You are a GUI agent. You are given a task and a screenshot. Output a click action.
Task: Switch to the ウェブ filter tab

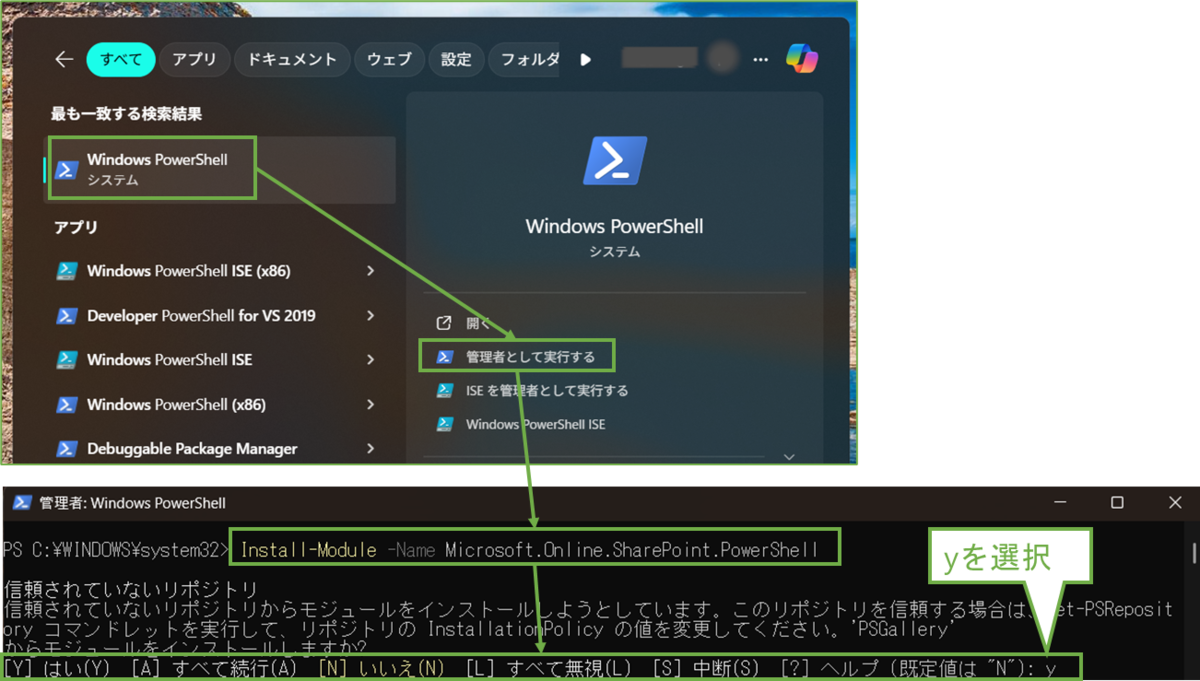(x=389, y=60)
